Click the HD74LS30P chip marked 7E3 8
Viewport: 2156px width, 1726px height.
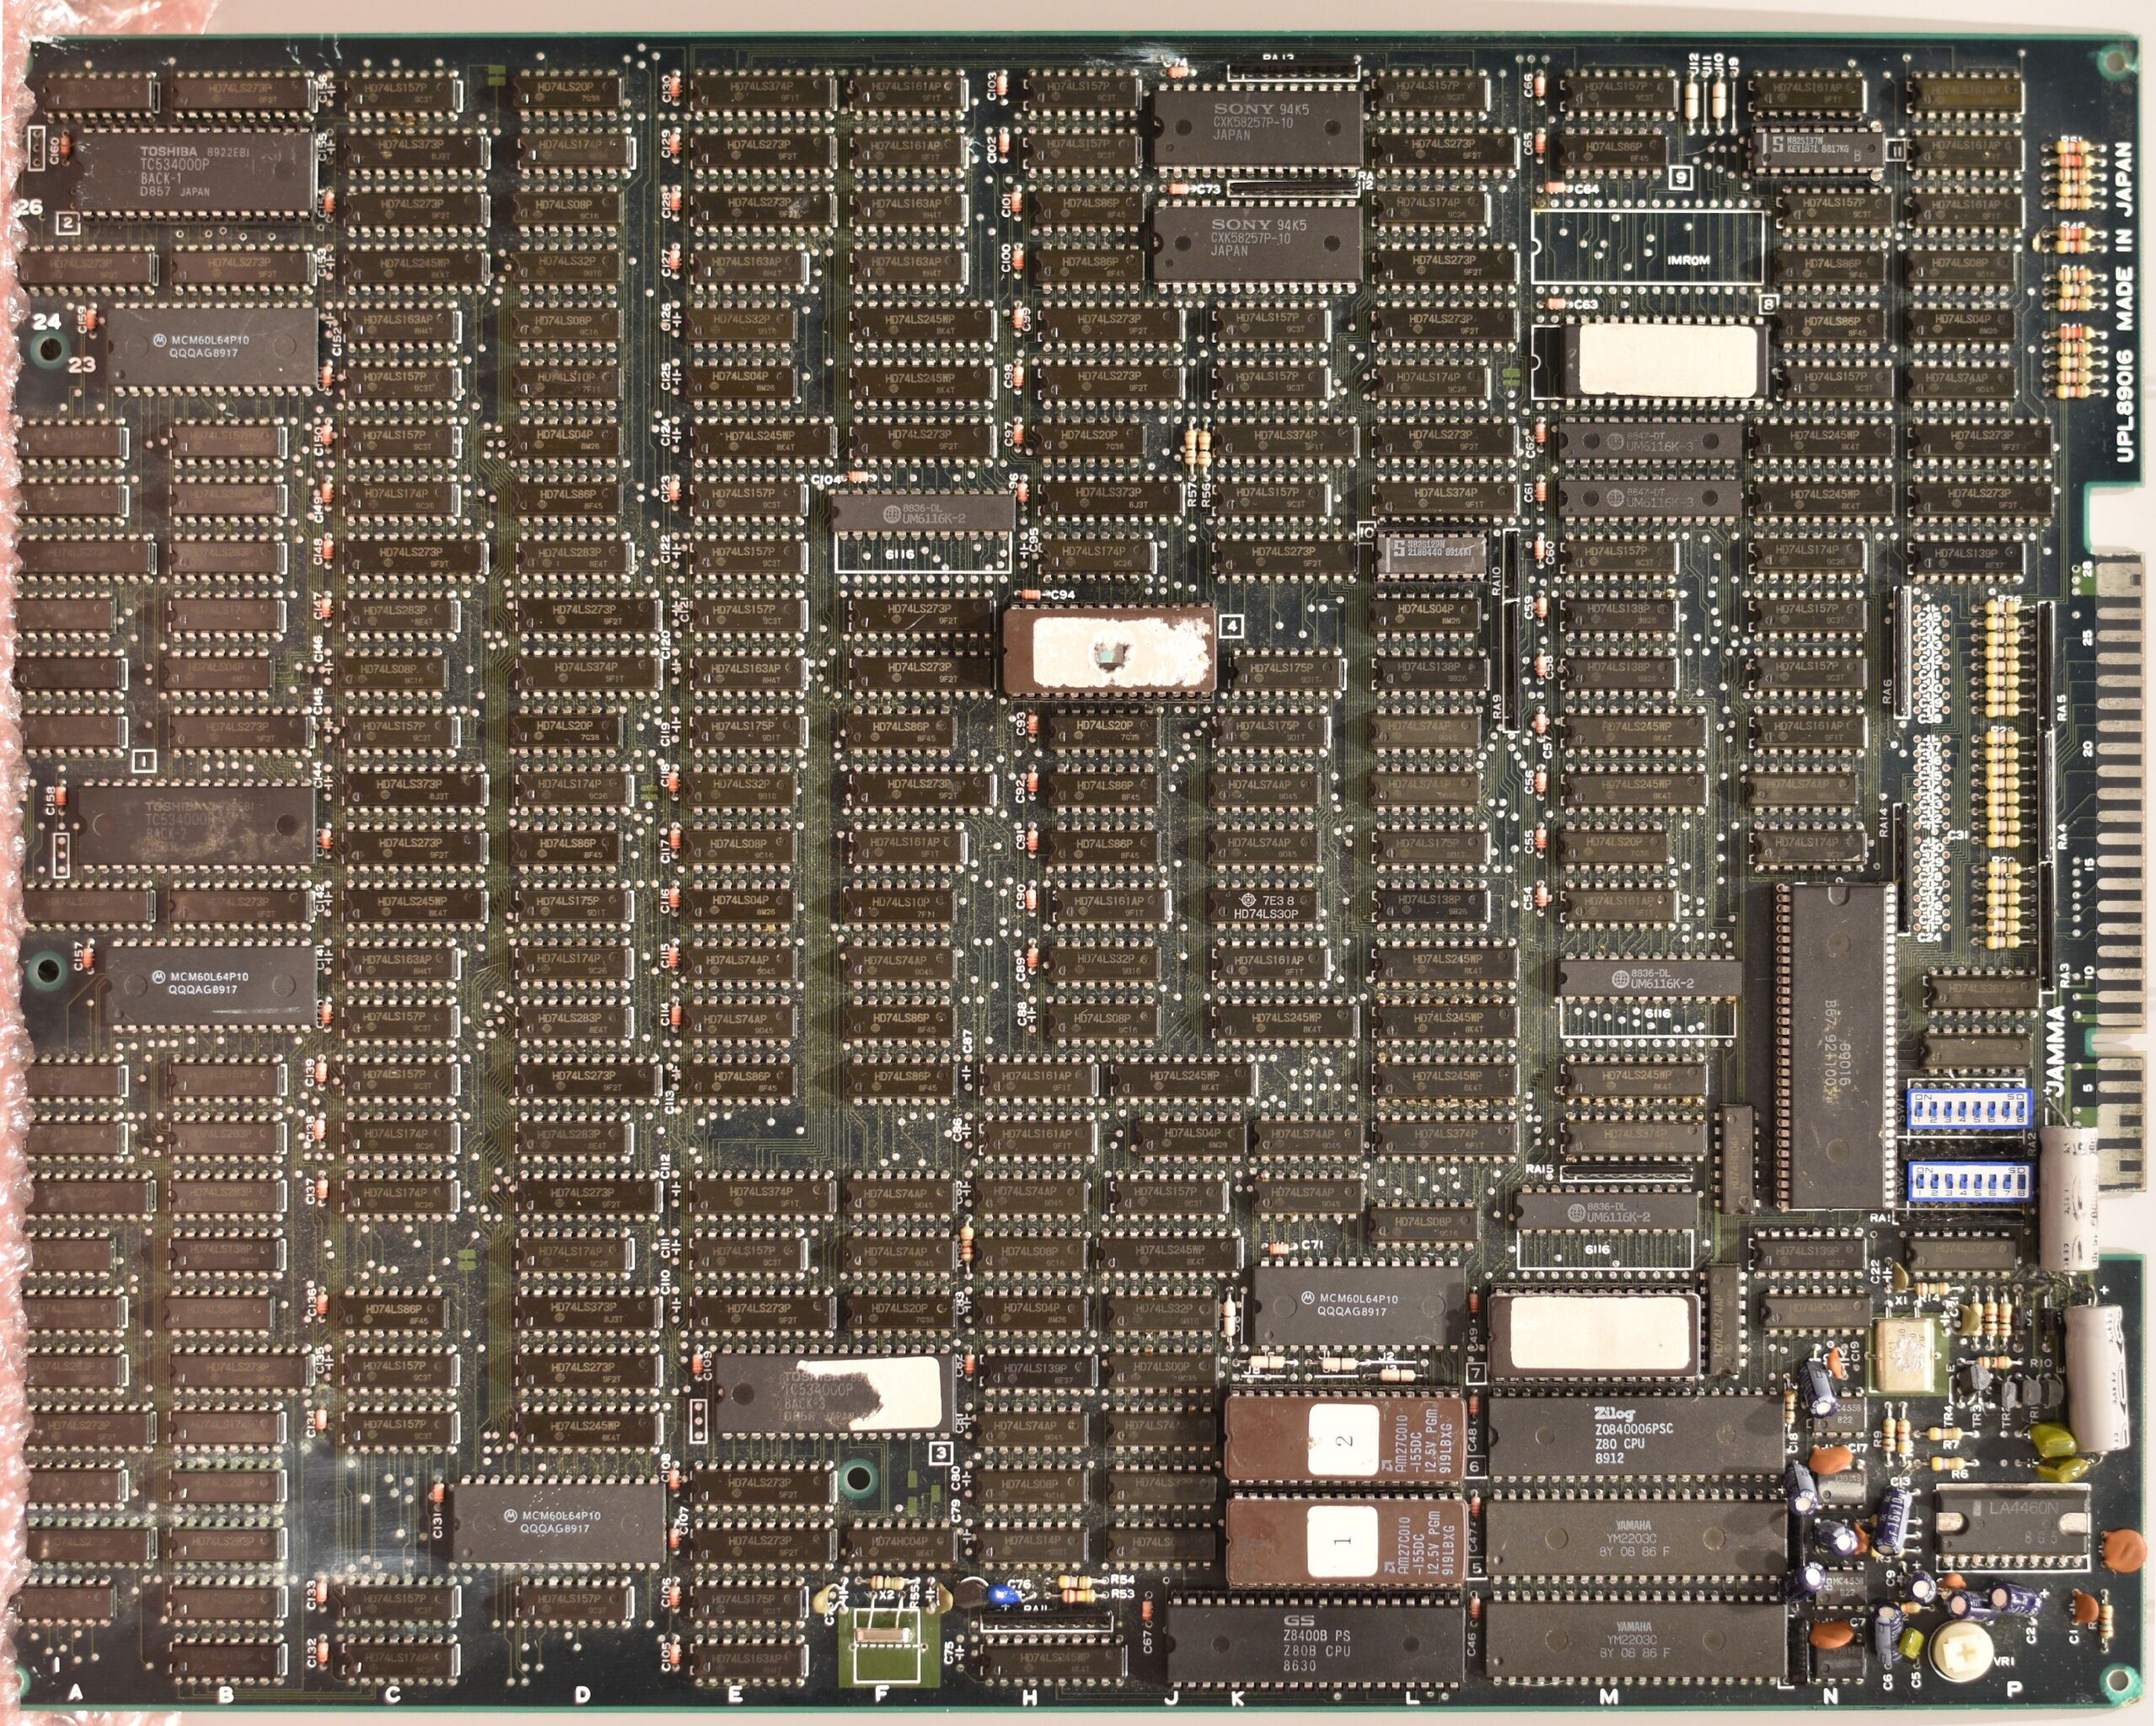[x=1265, y=906]
